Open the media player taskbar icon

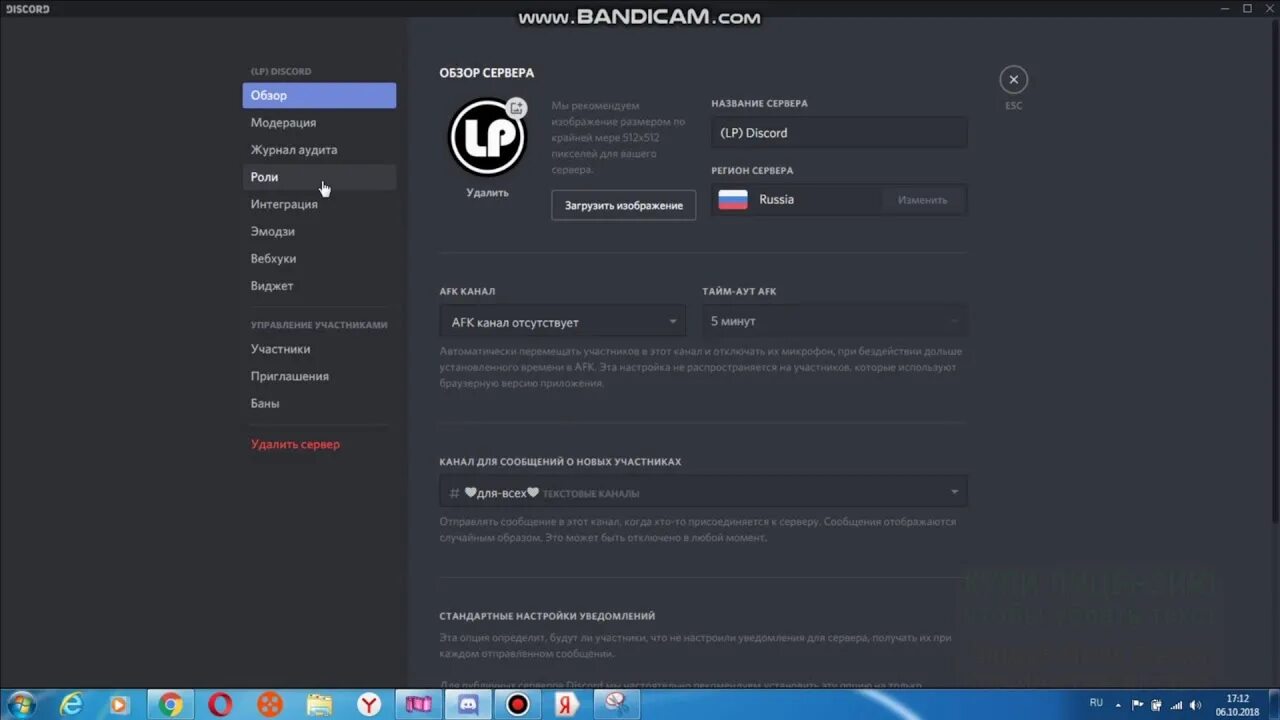coord(120,704)
